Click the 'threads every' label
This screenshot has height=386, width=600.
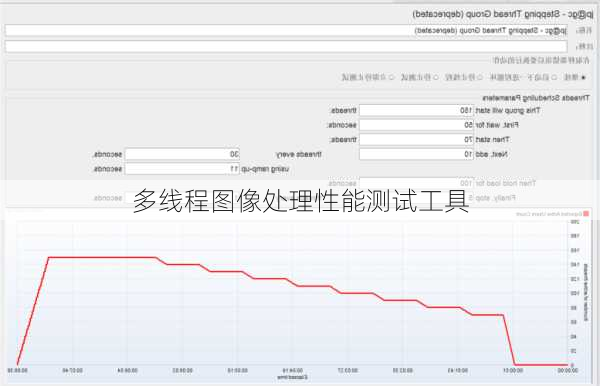[298, 154]
